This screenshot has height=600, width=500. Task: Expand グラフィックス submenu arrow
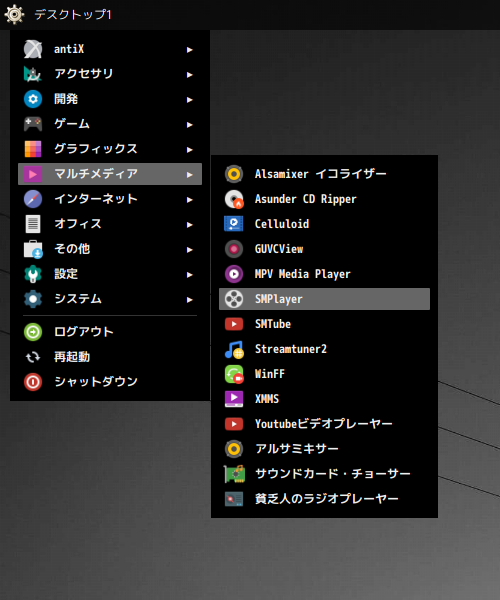(x=189, y=150)
